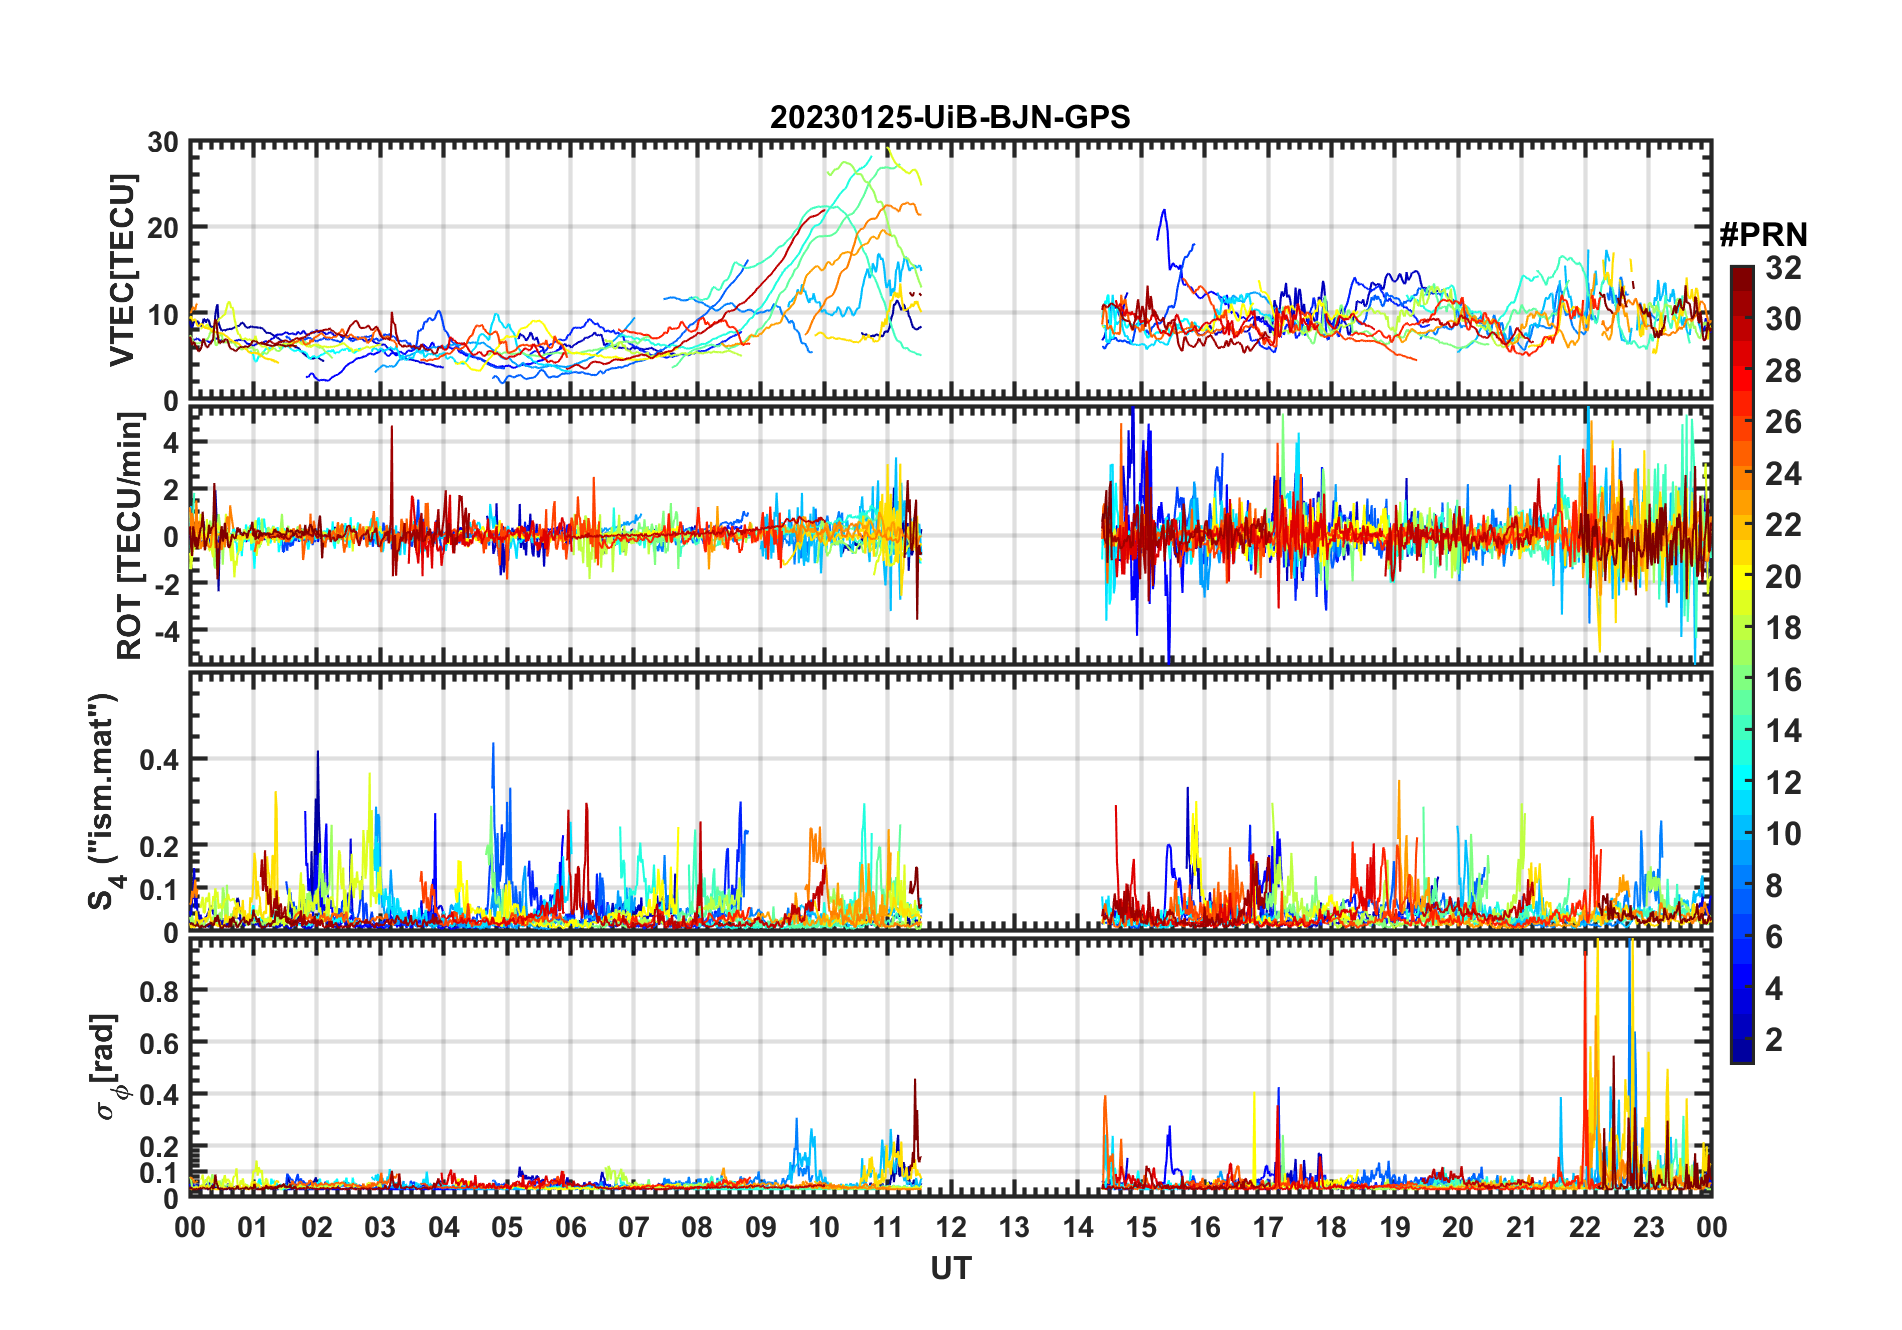The image size is (1902, 1330).
Task: Click sigma phi tick label 0.6
Action: [x=160, y=1043]
